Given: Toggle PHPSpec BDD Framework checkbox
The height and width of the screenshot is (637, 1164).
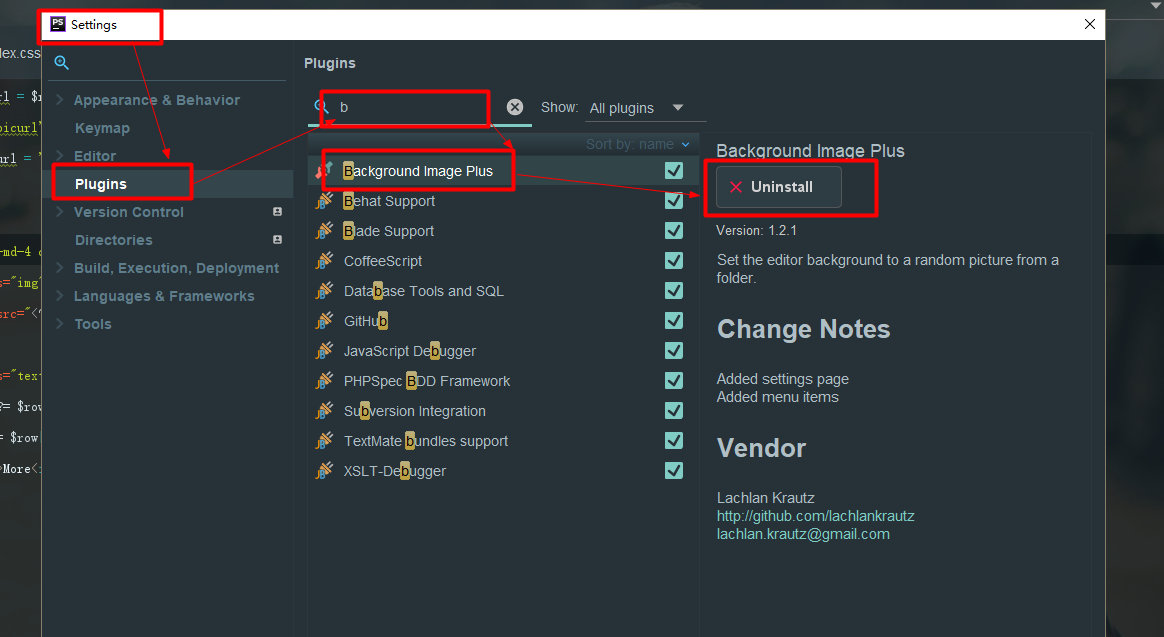Looking at the screenshot, I should [674, 380].
